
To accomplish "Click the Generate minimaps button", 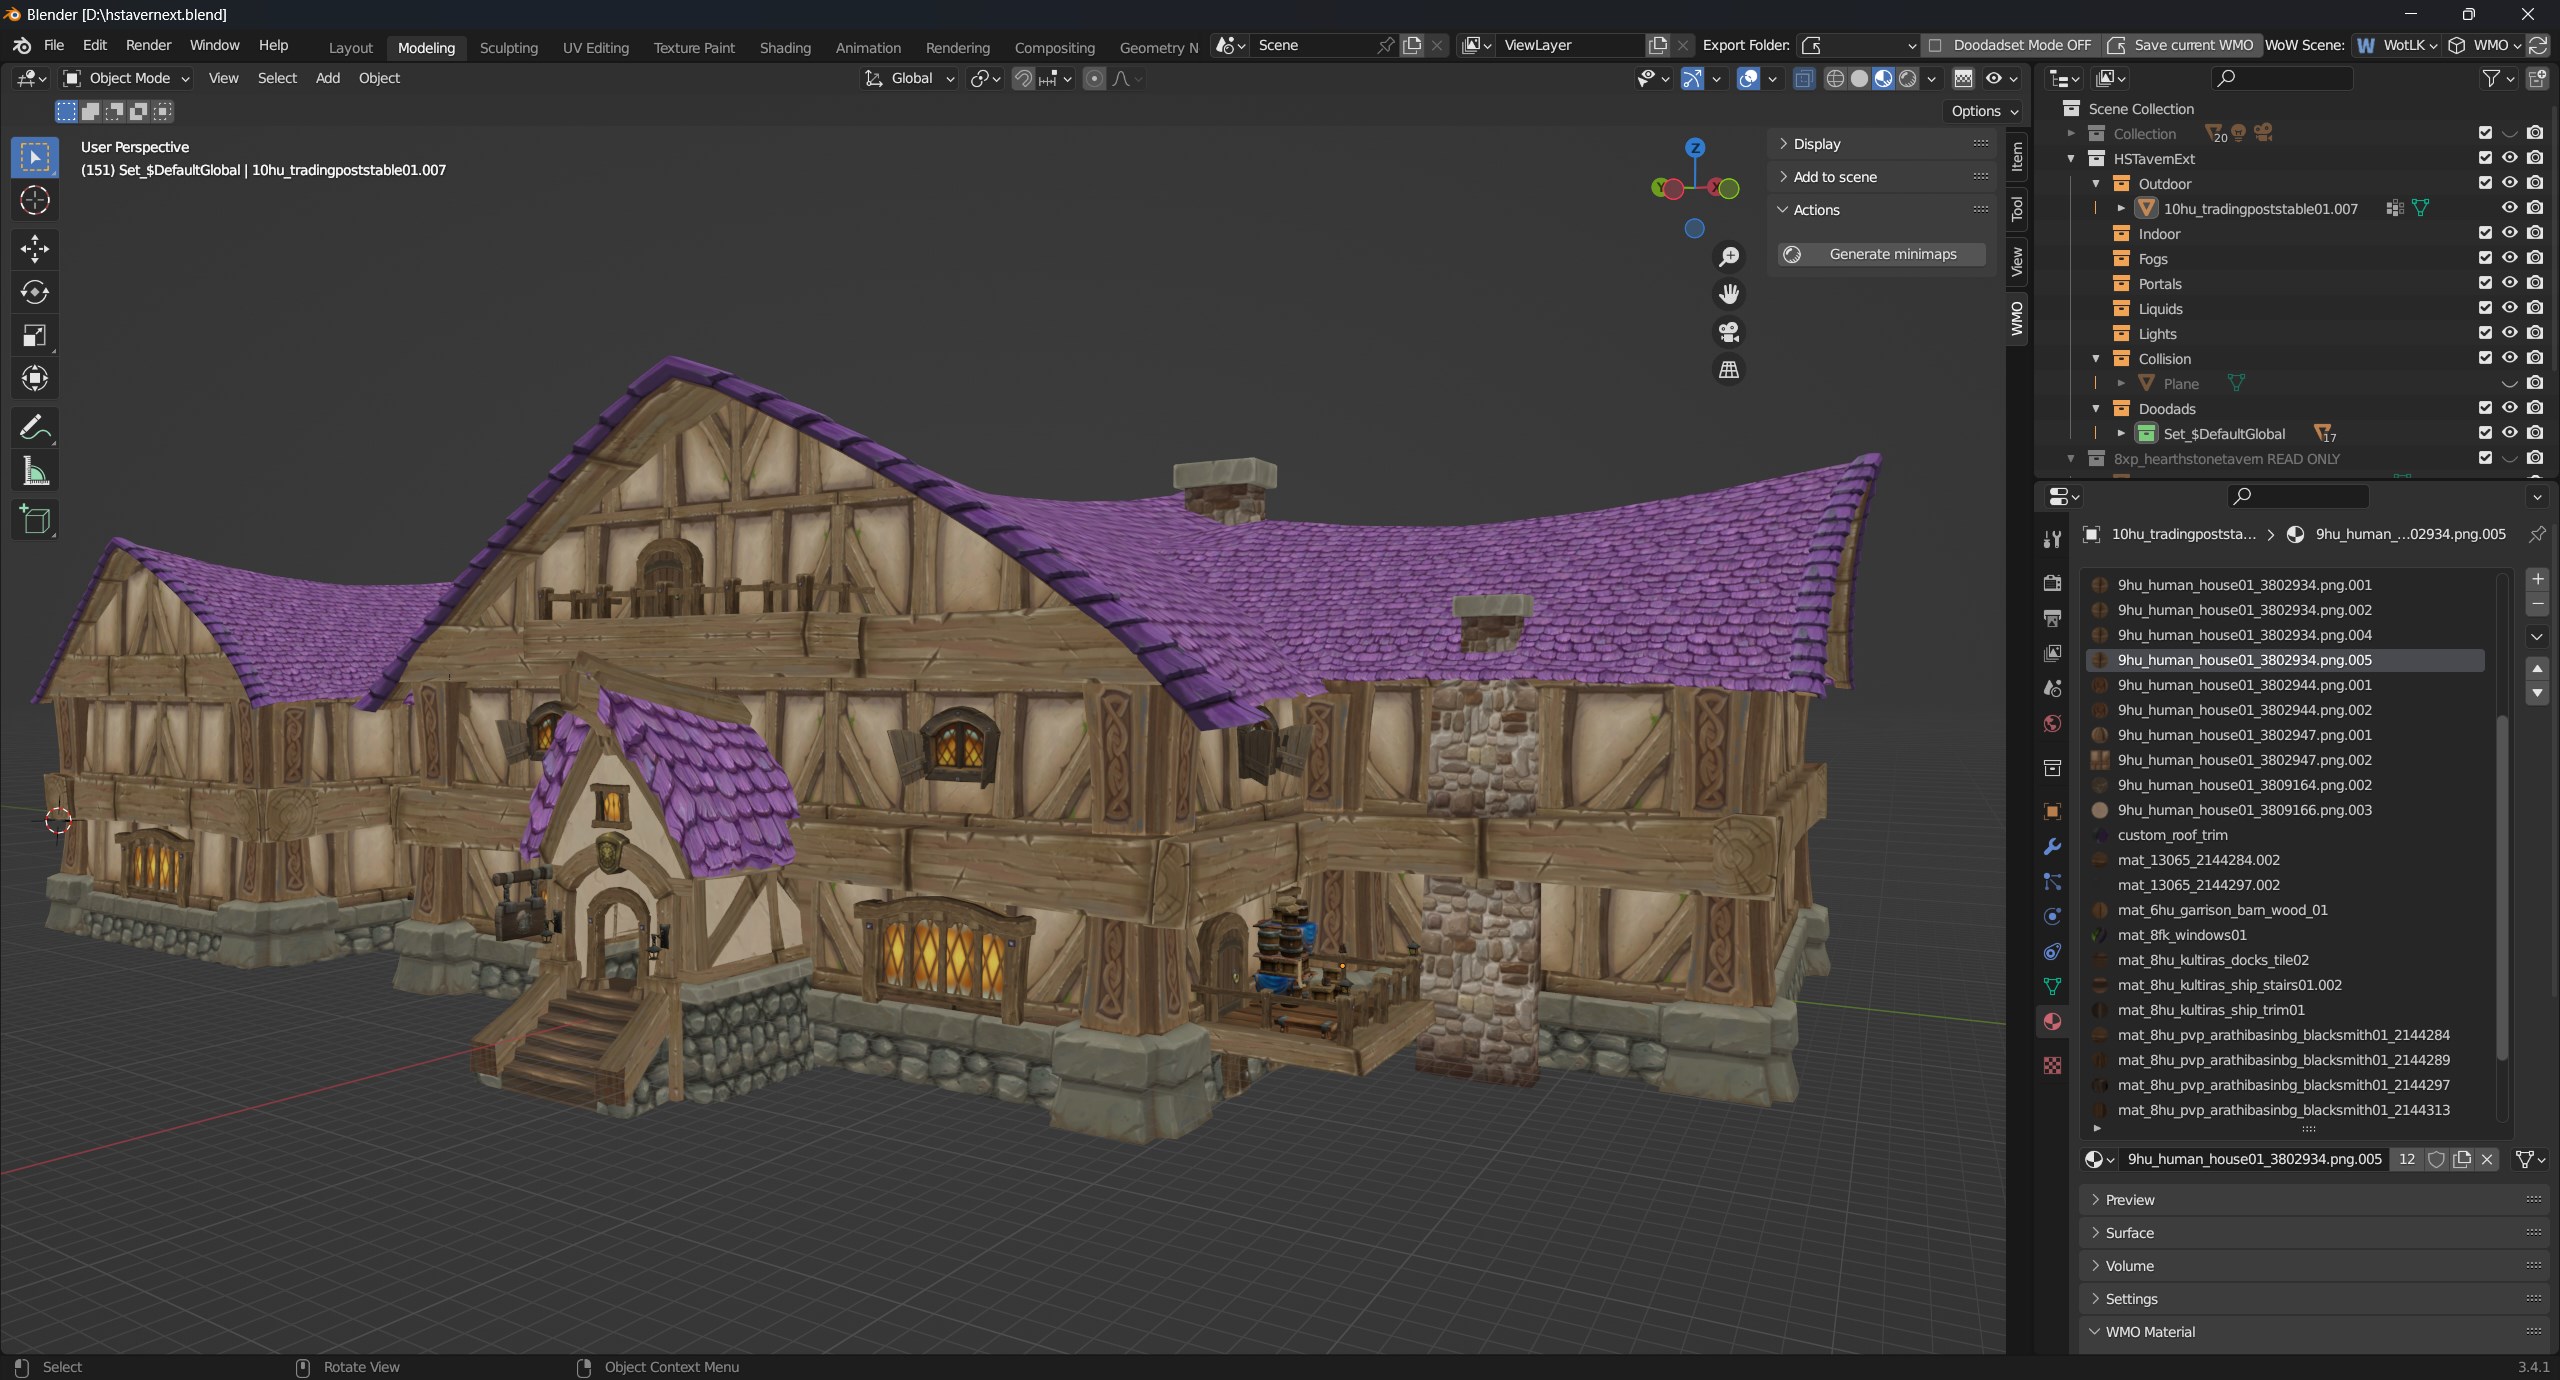I will (1883, 254).
